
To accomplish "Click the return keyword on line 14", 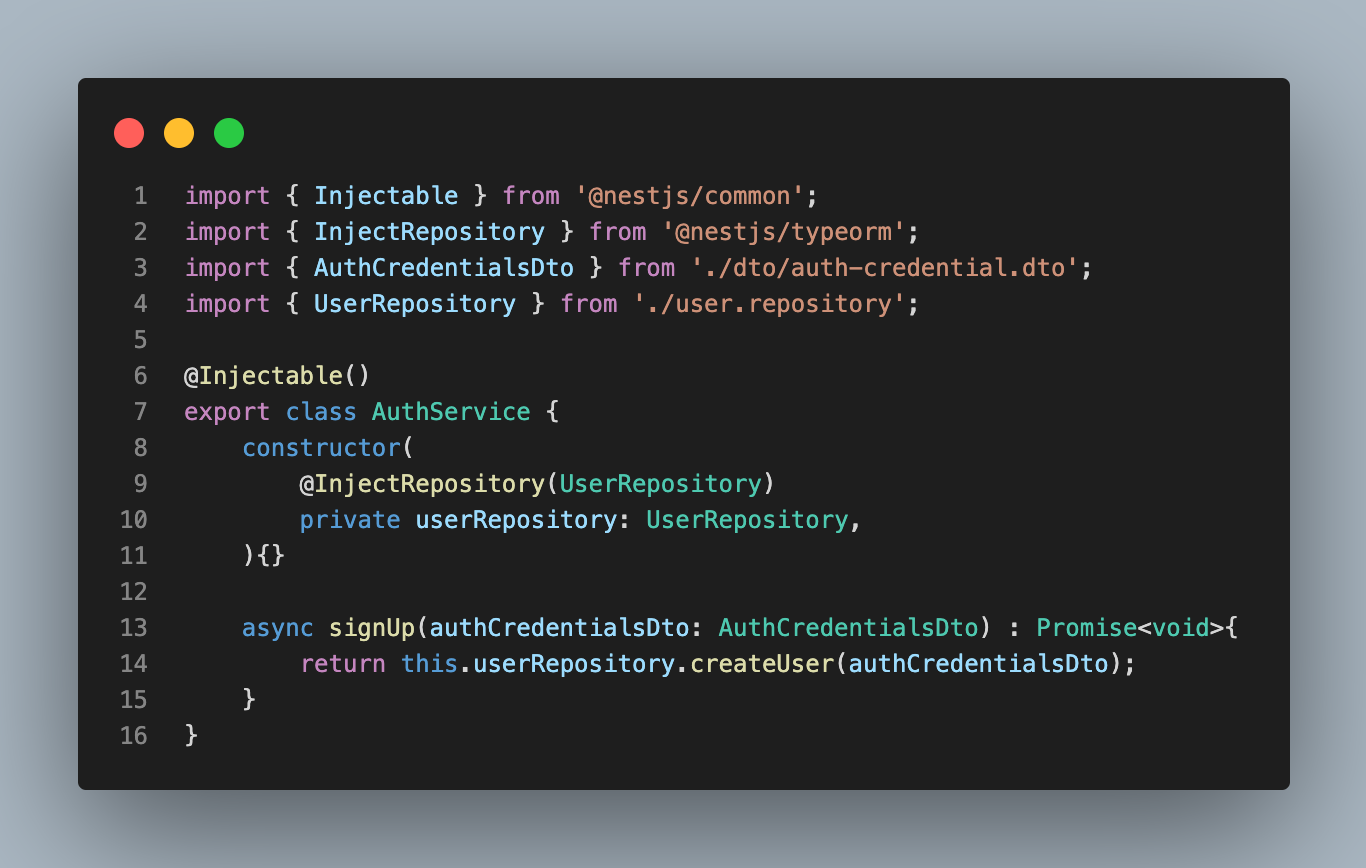I will (343, 664).
